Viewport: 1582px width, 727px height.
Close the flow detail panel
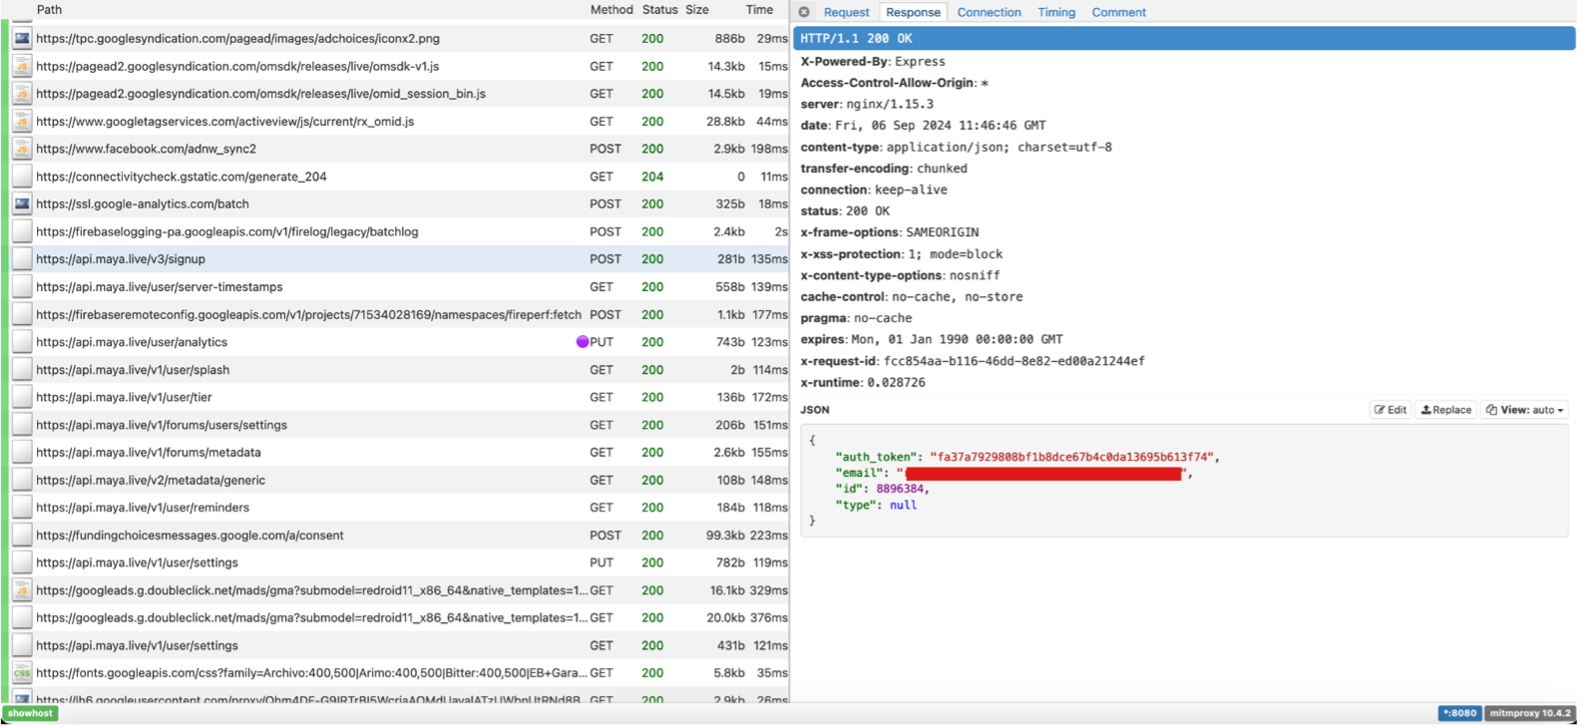point(804,12)
